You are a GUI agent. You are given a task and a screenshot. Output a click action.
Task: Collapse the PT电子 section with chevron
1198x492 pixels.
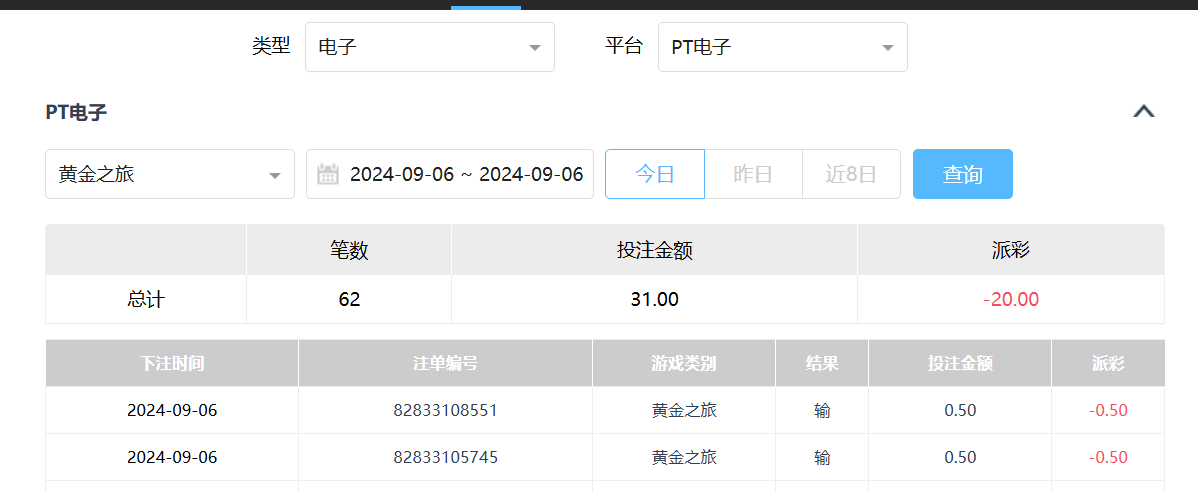1143,112
